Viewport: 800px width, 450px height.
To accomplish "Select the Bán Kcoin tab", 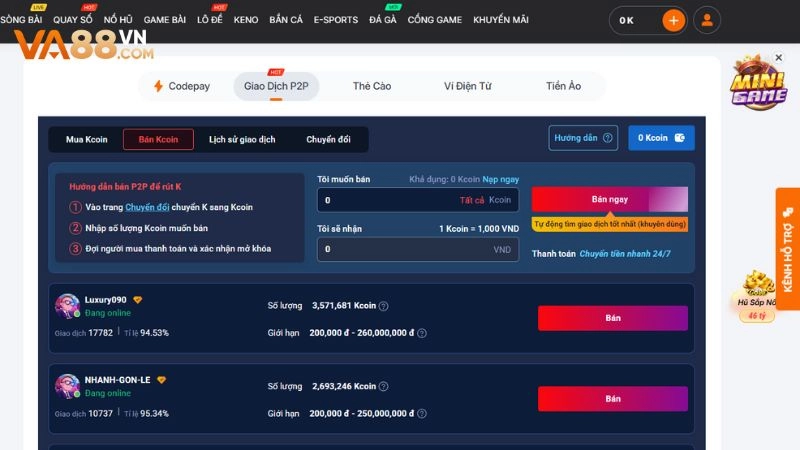I will pos(158,139).
